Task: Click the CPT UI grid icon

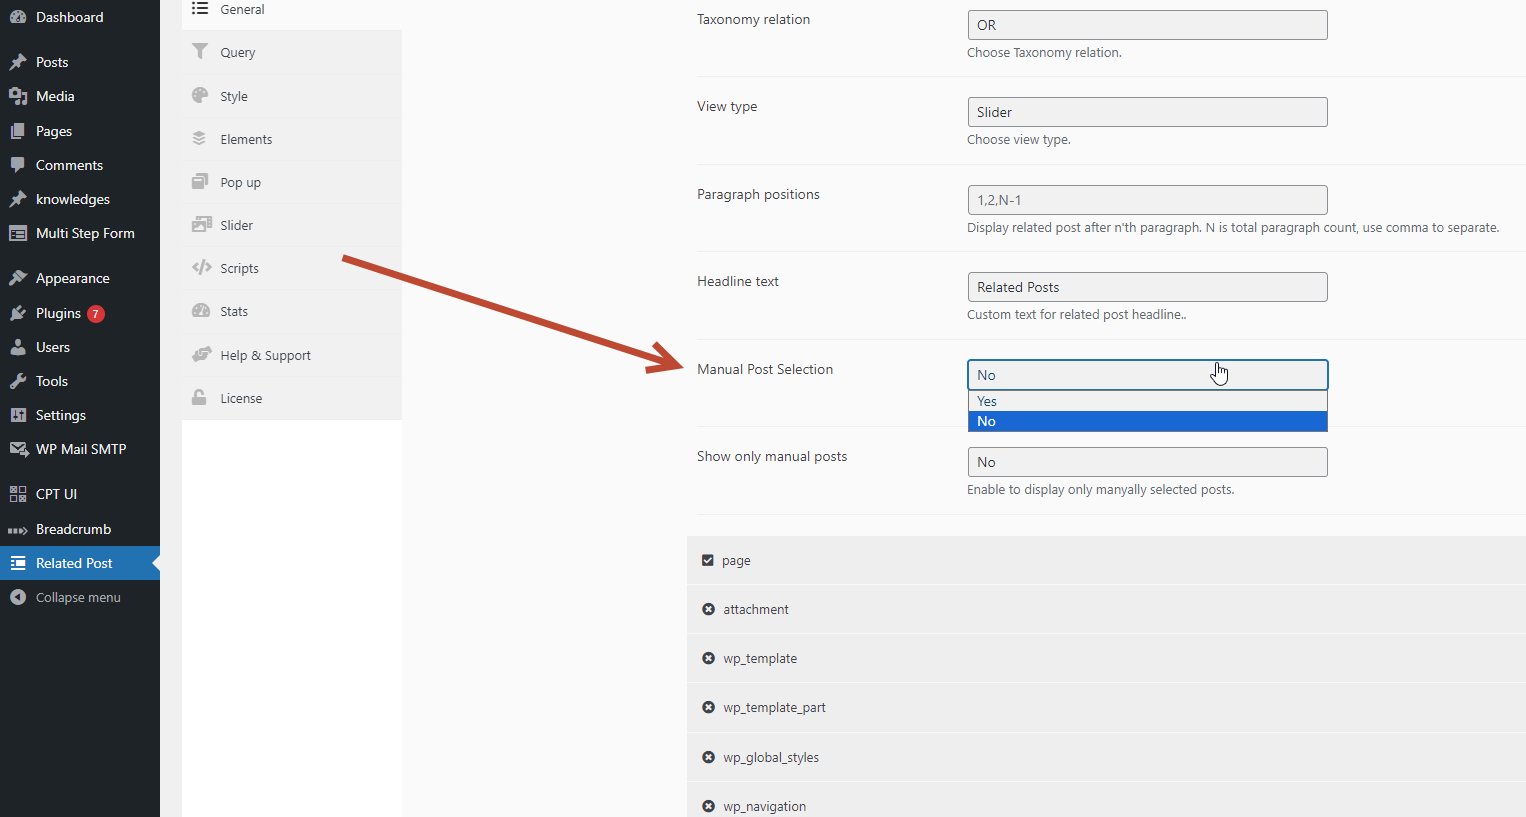Action: tap(18, 494)
